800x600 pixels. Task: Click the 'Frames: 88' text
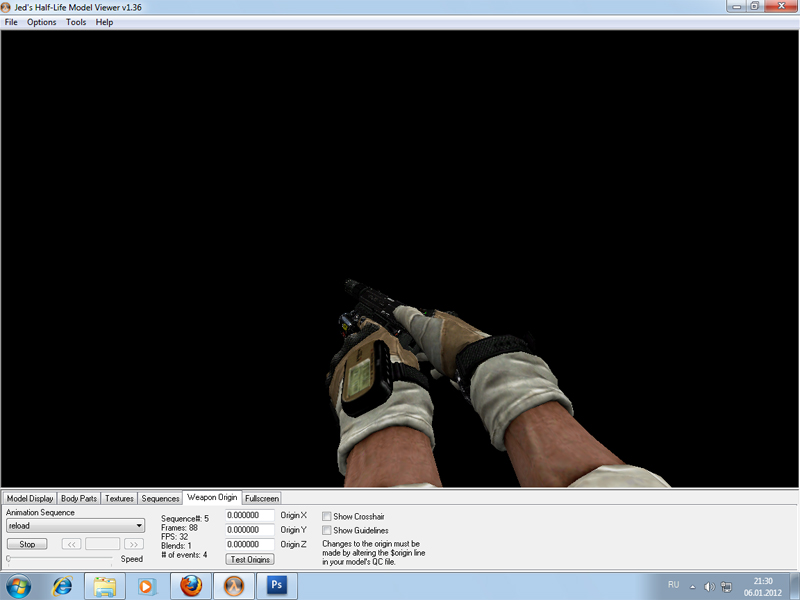(179, 528)
